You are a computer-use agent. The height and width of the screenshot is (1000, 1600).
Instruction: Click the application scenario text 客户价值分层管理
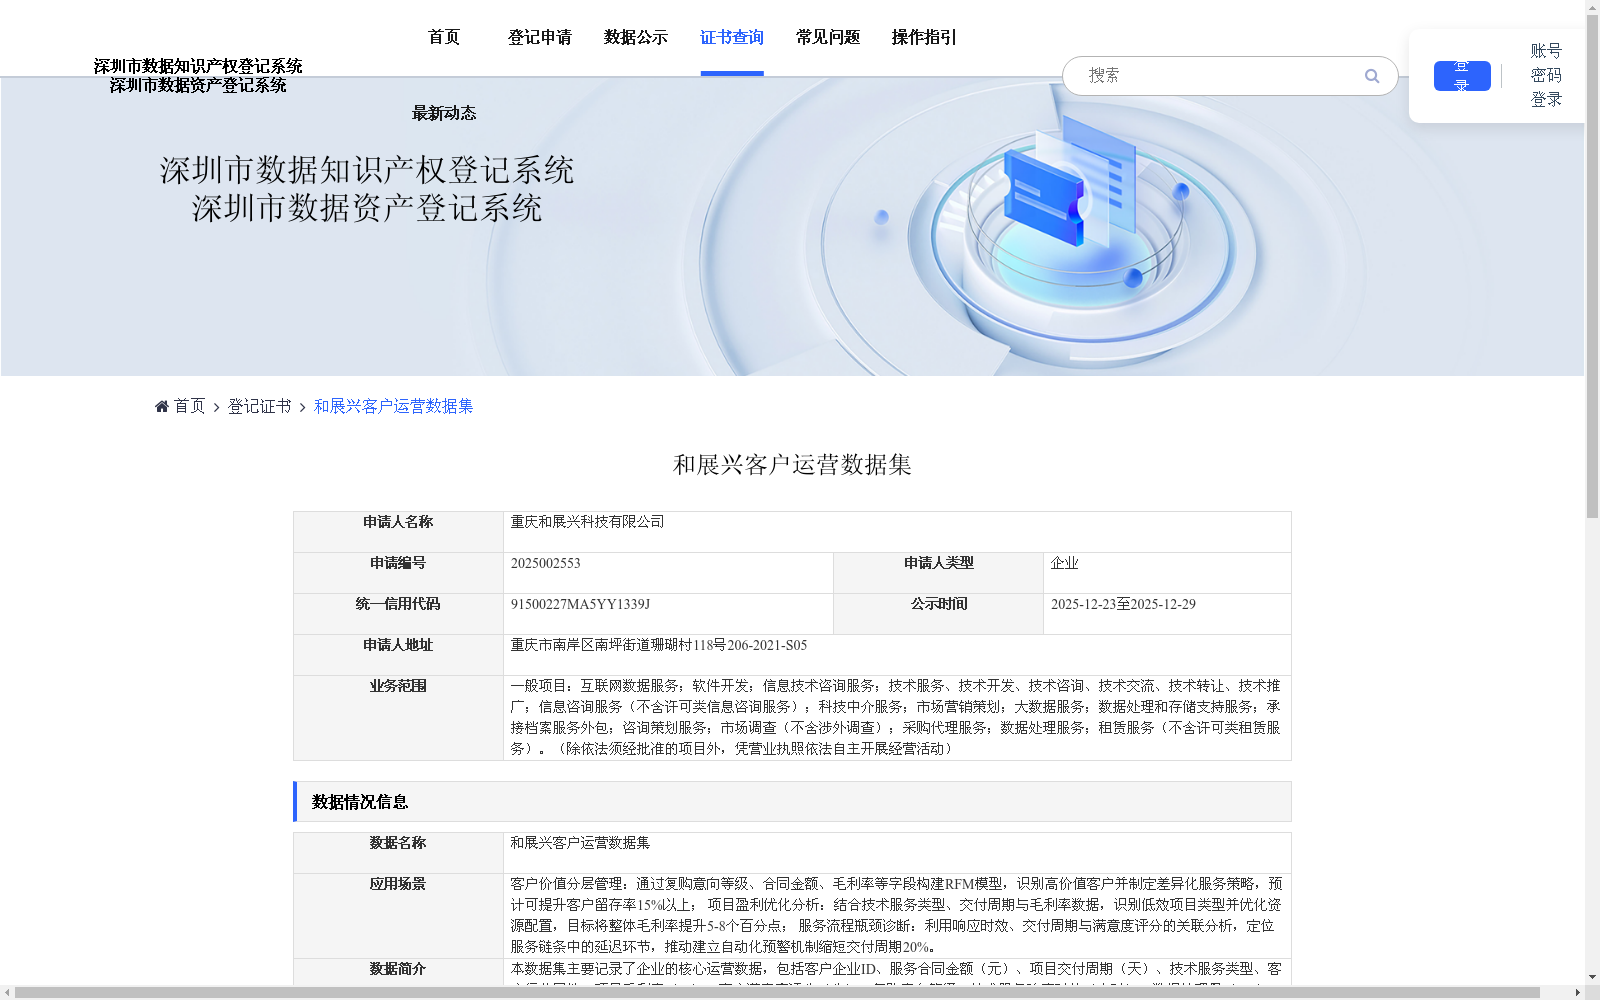tap(896, 915)
